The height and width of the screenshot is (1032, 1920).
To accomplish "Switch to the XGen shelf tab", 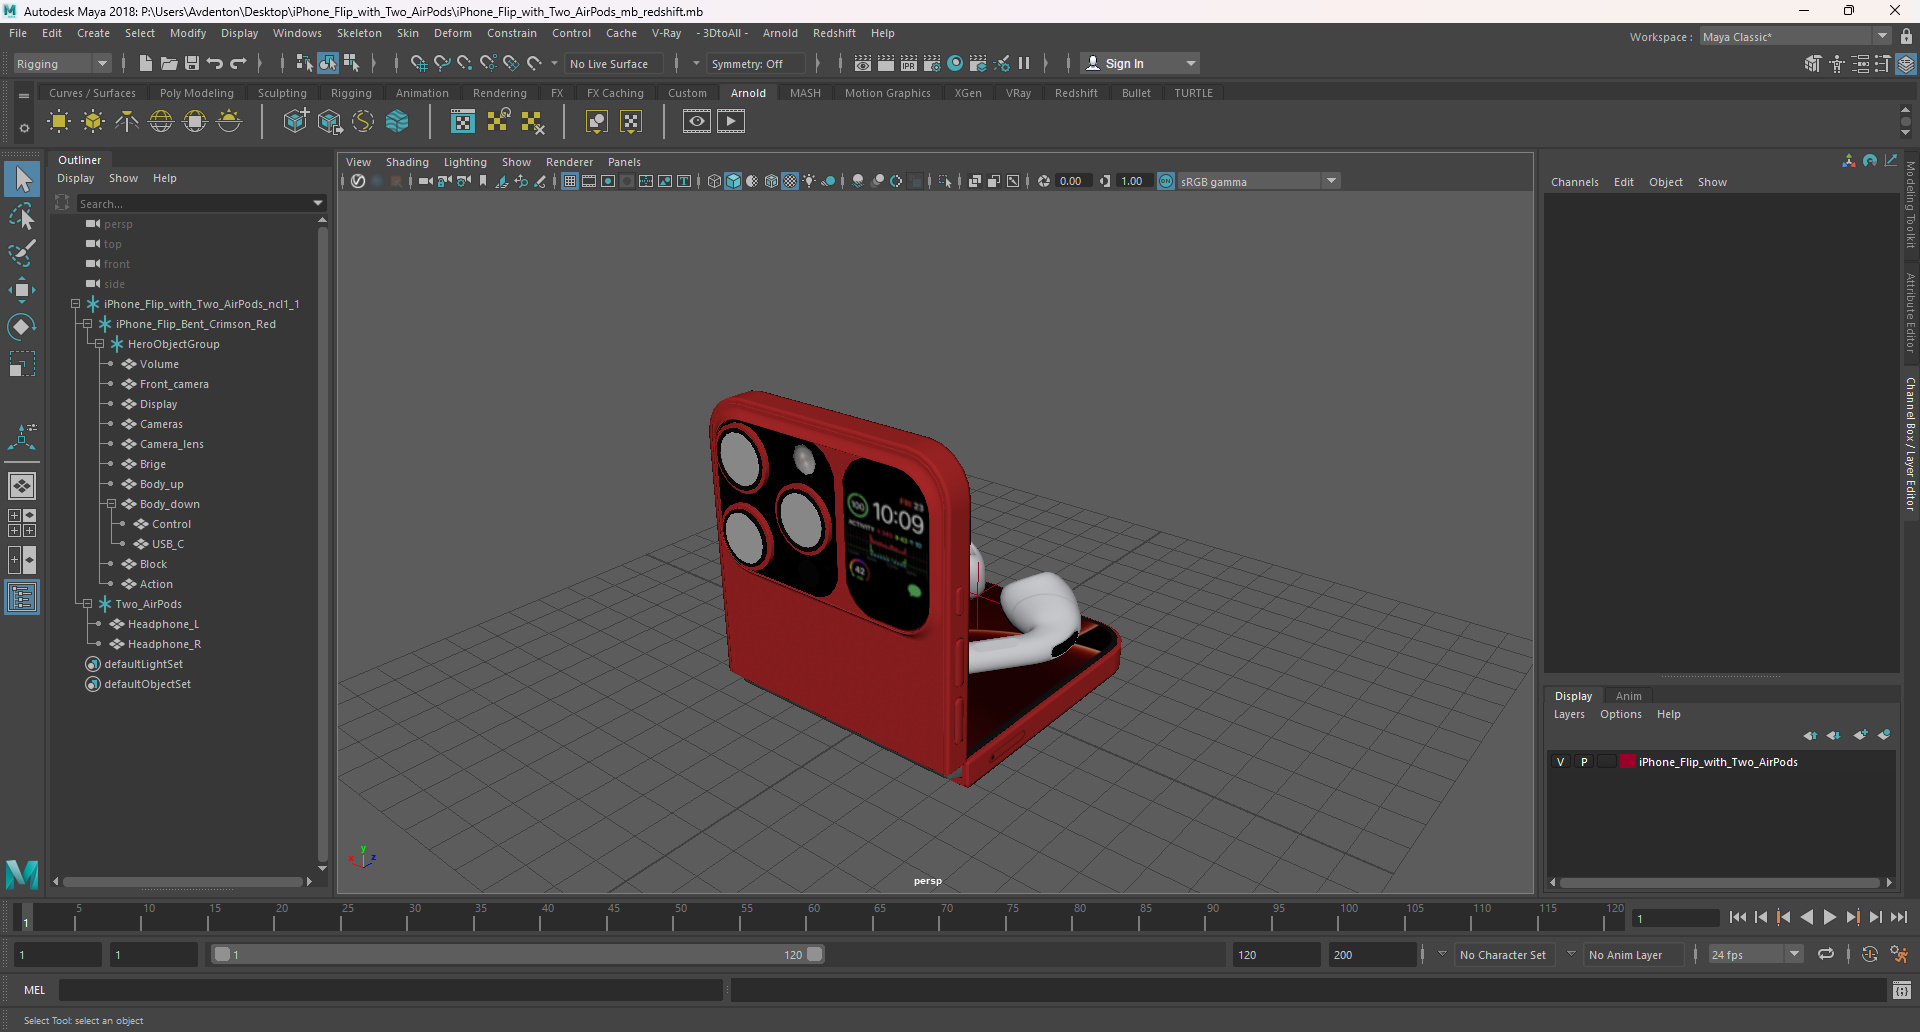I will 968,93.
